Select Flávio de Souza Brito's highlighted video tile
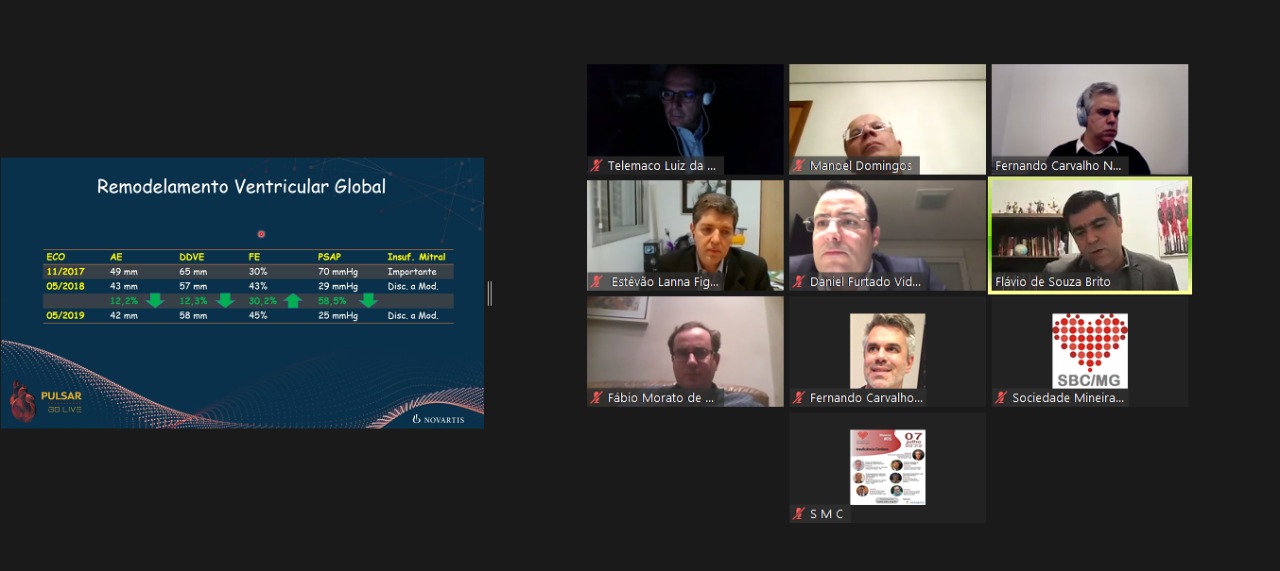1280x571 pixels. (1090, 235)
